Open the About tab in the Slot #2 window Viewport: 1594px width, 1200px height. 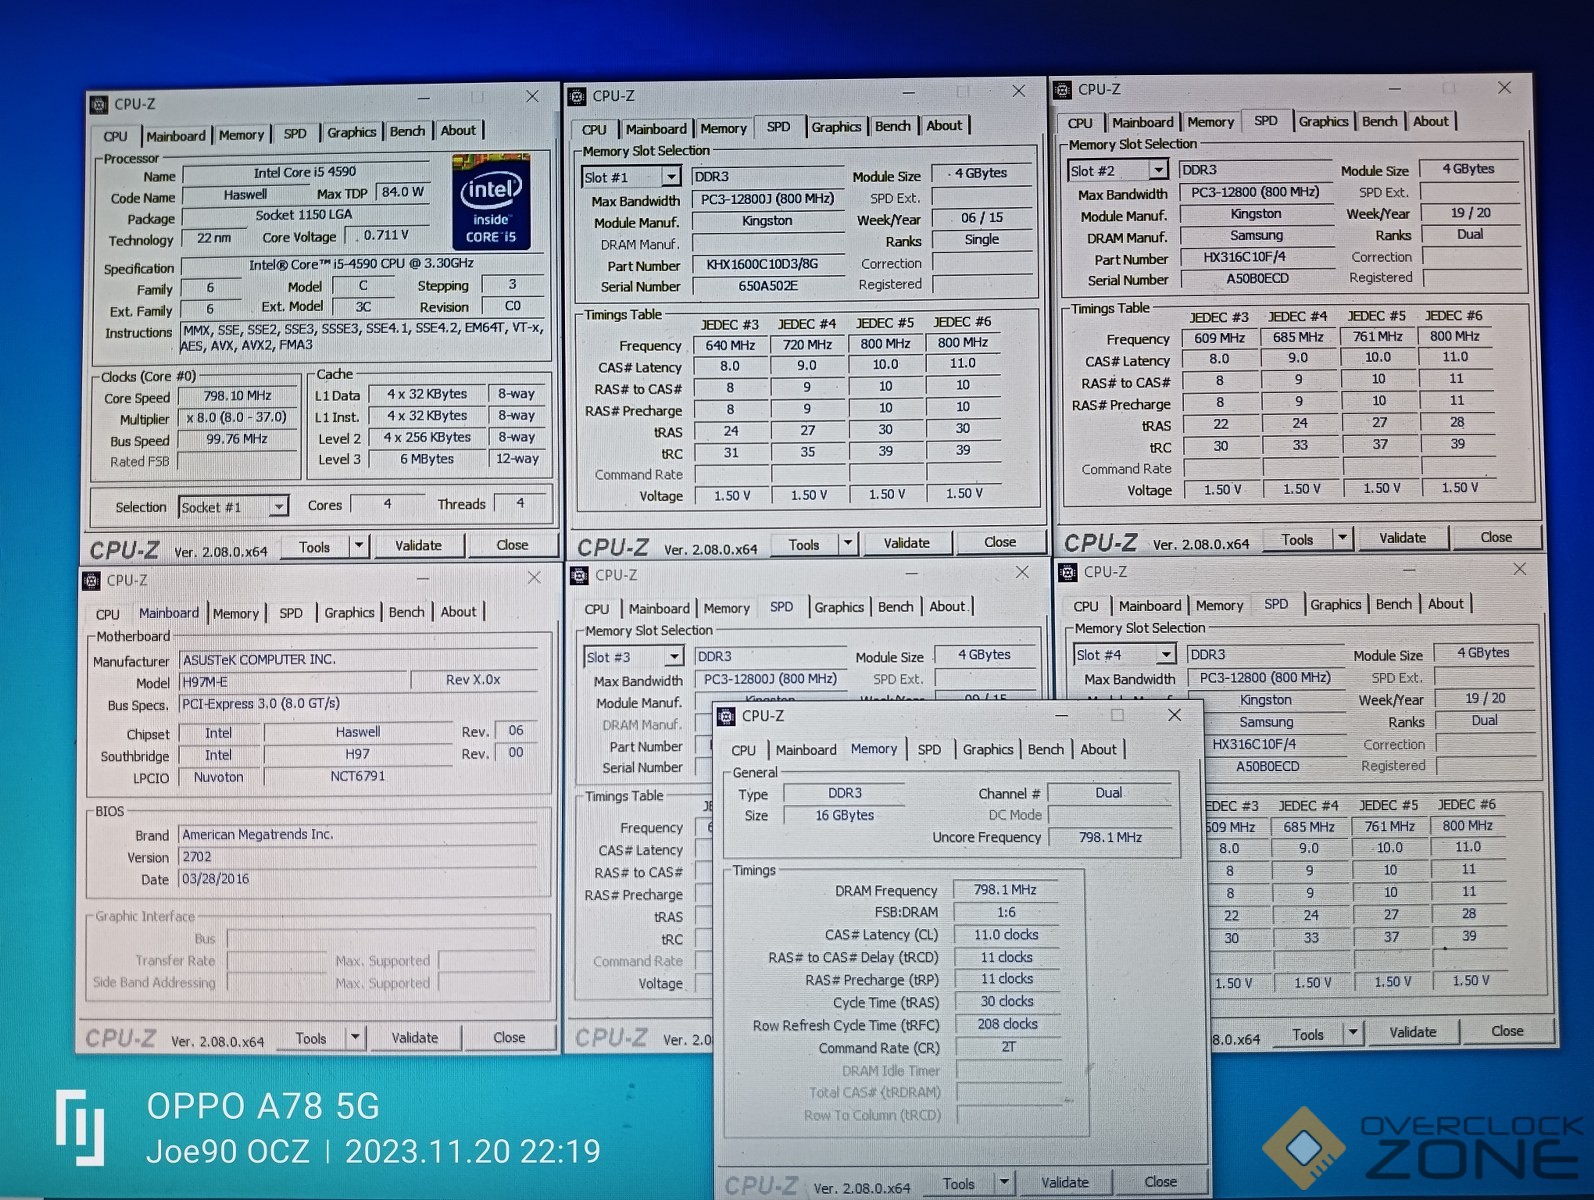[1430, 121]
